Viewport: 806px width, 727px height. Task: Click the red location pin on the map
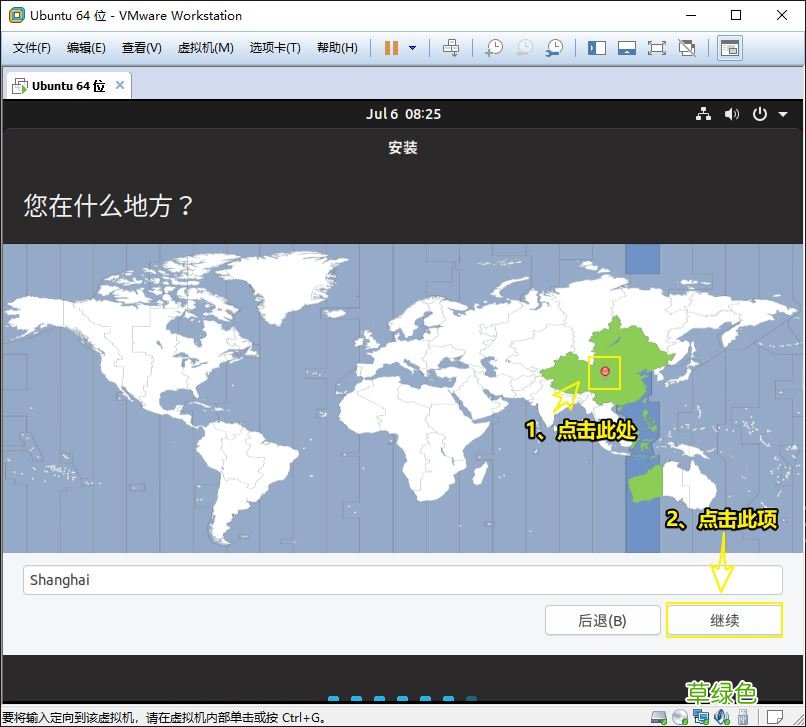pos(605,372)
